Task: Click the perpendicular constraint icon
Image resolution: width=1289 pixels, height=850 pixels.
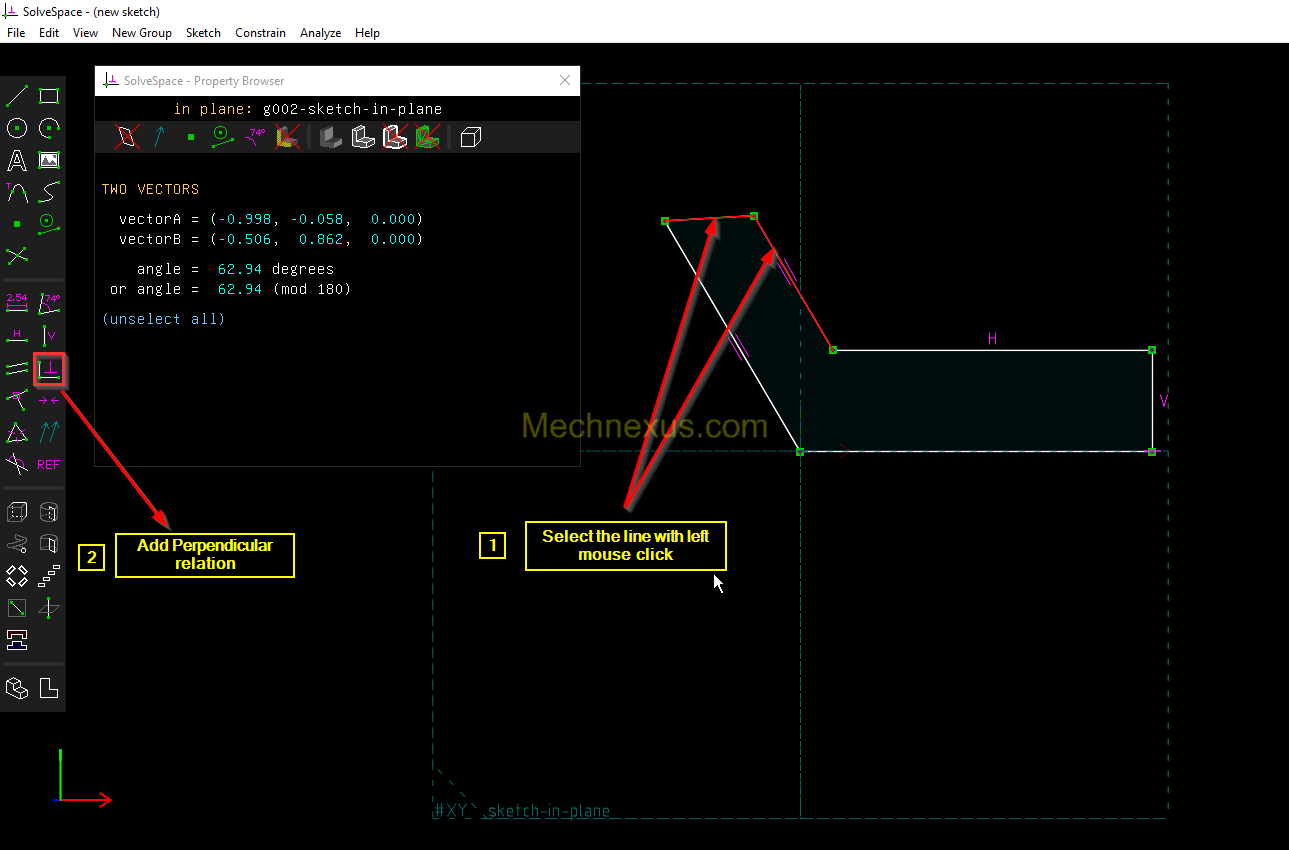Action: pyautogui.click(x=49, y=370)
